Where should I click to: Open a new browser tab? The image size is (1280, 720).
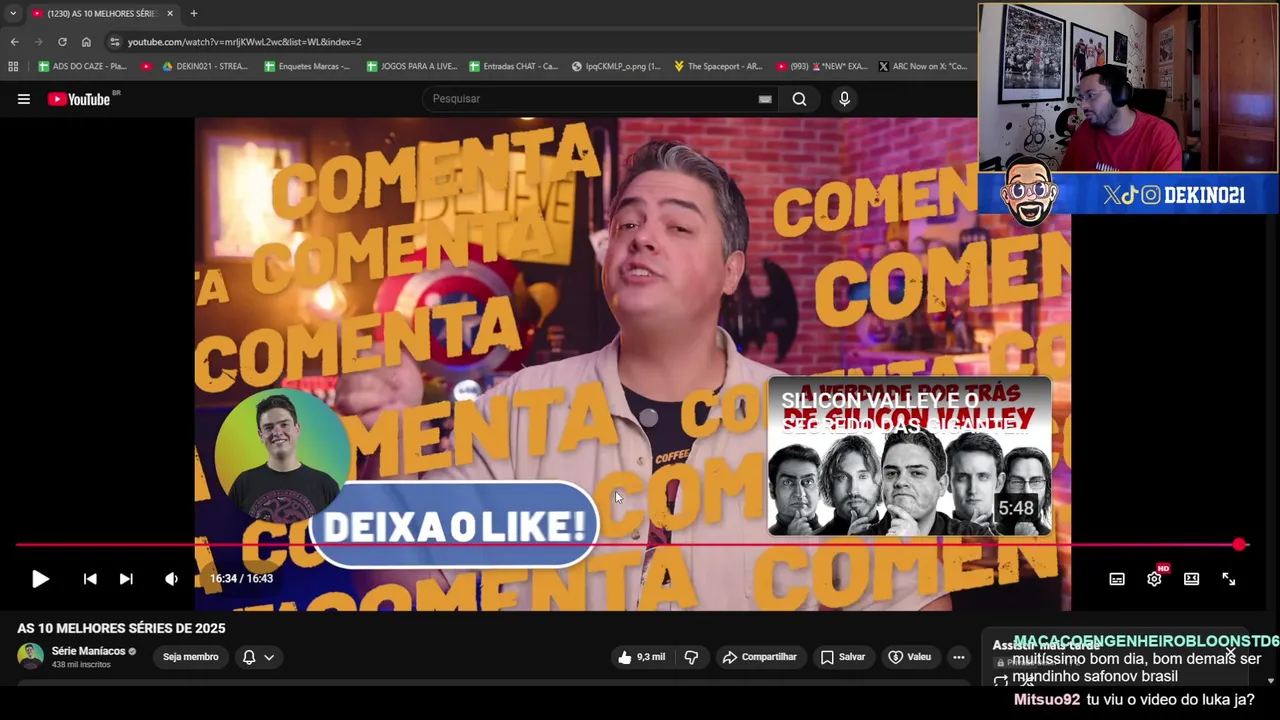(193, 14)
